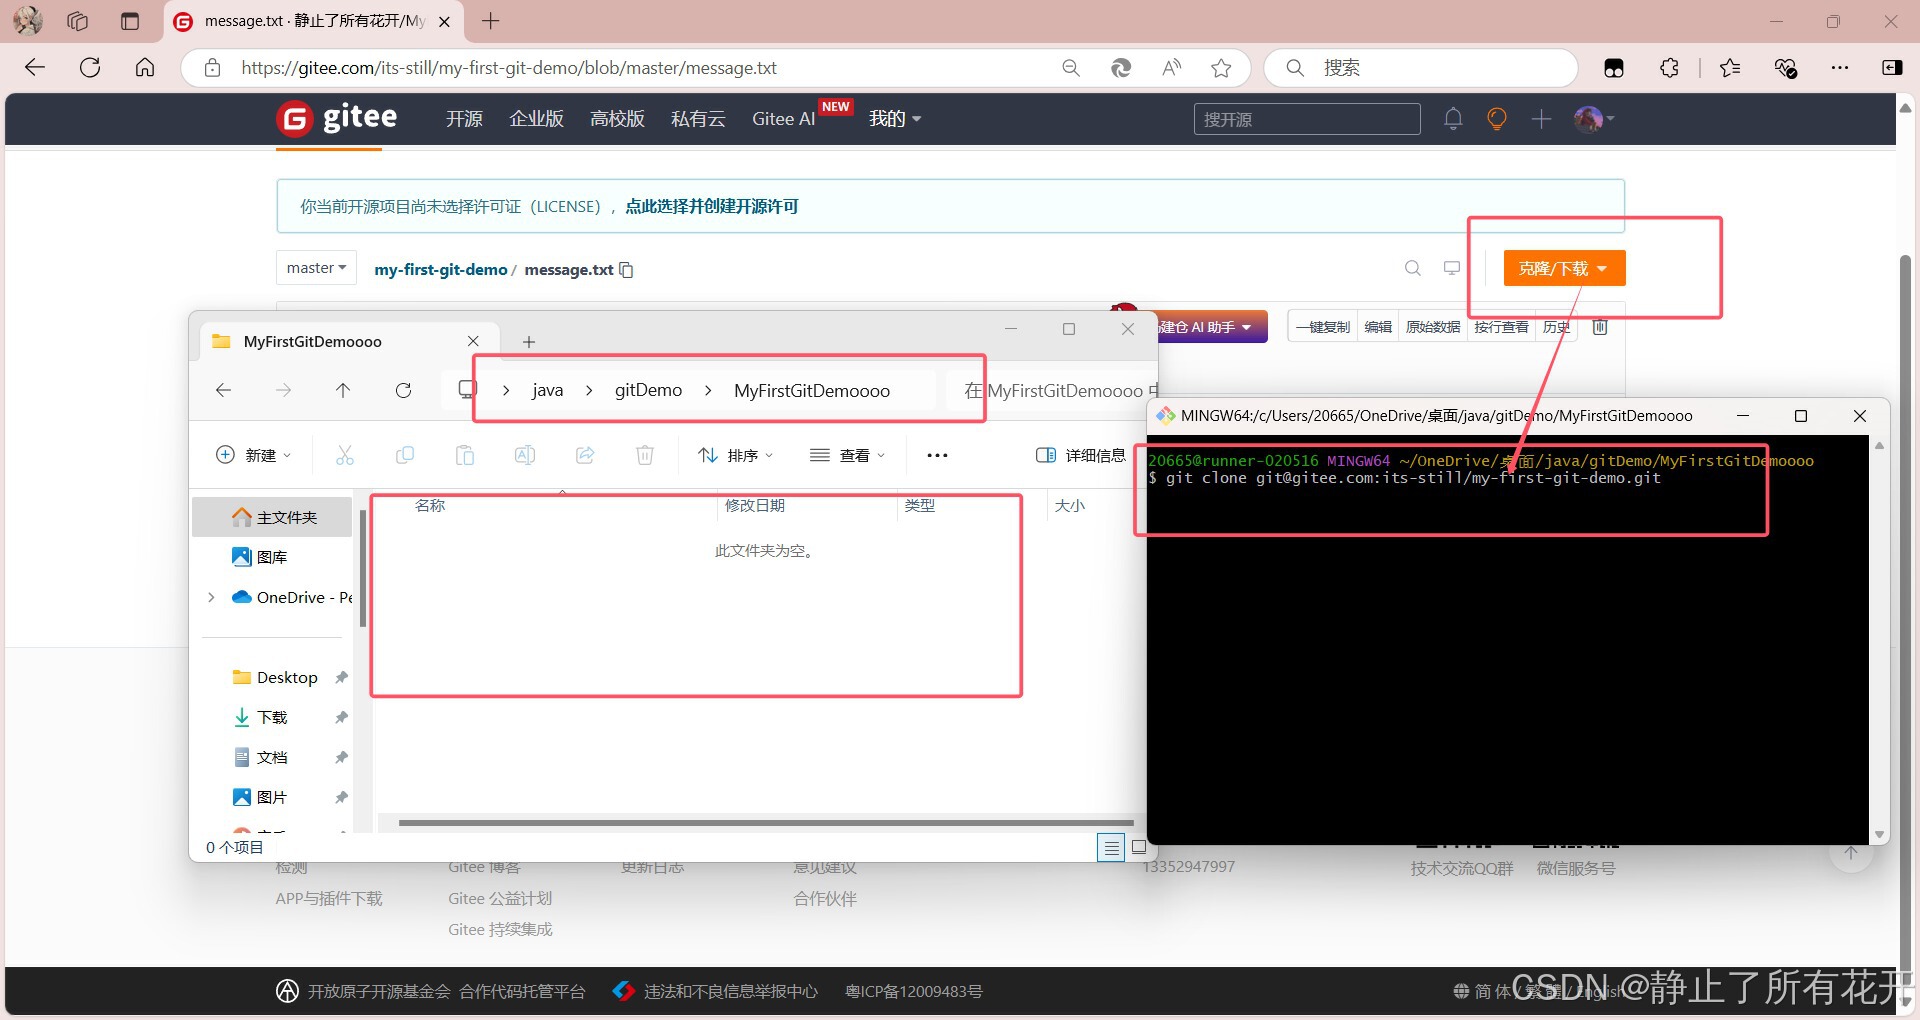The height and width of the screenshot is (1020, 1920).
Task: Click my-first-git-demo breadcrumb link
Action: click(441, 269)
